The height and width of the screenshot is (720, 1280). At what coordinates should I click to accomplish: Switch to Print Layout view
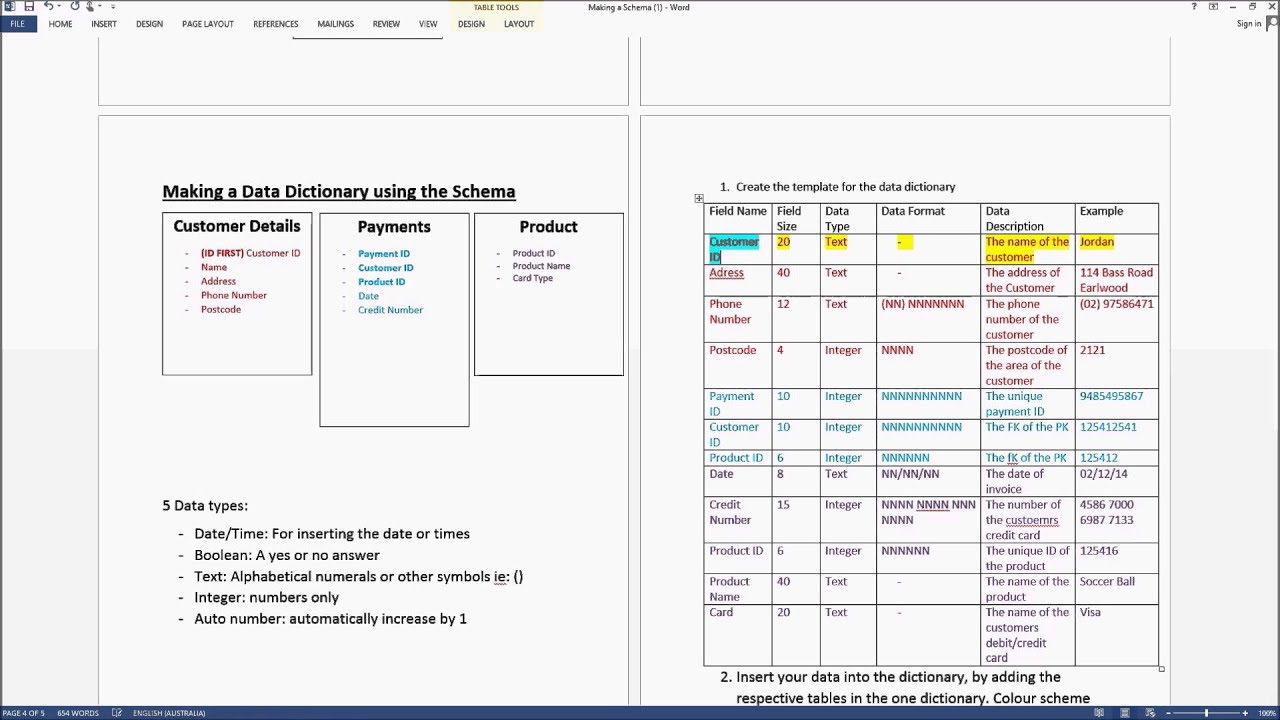coord(1125,713)
